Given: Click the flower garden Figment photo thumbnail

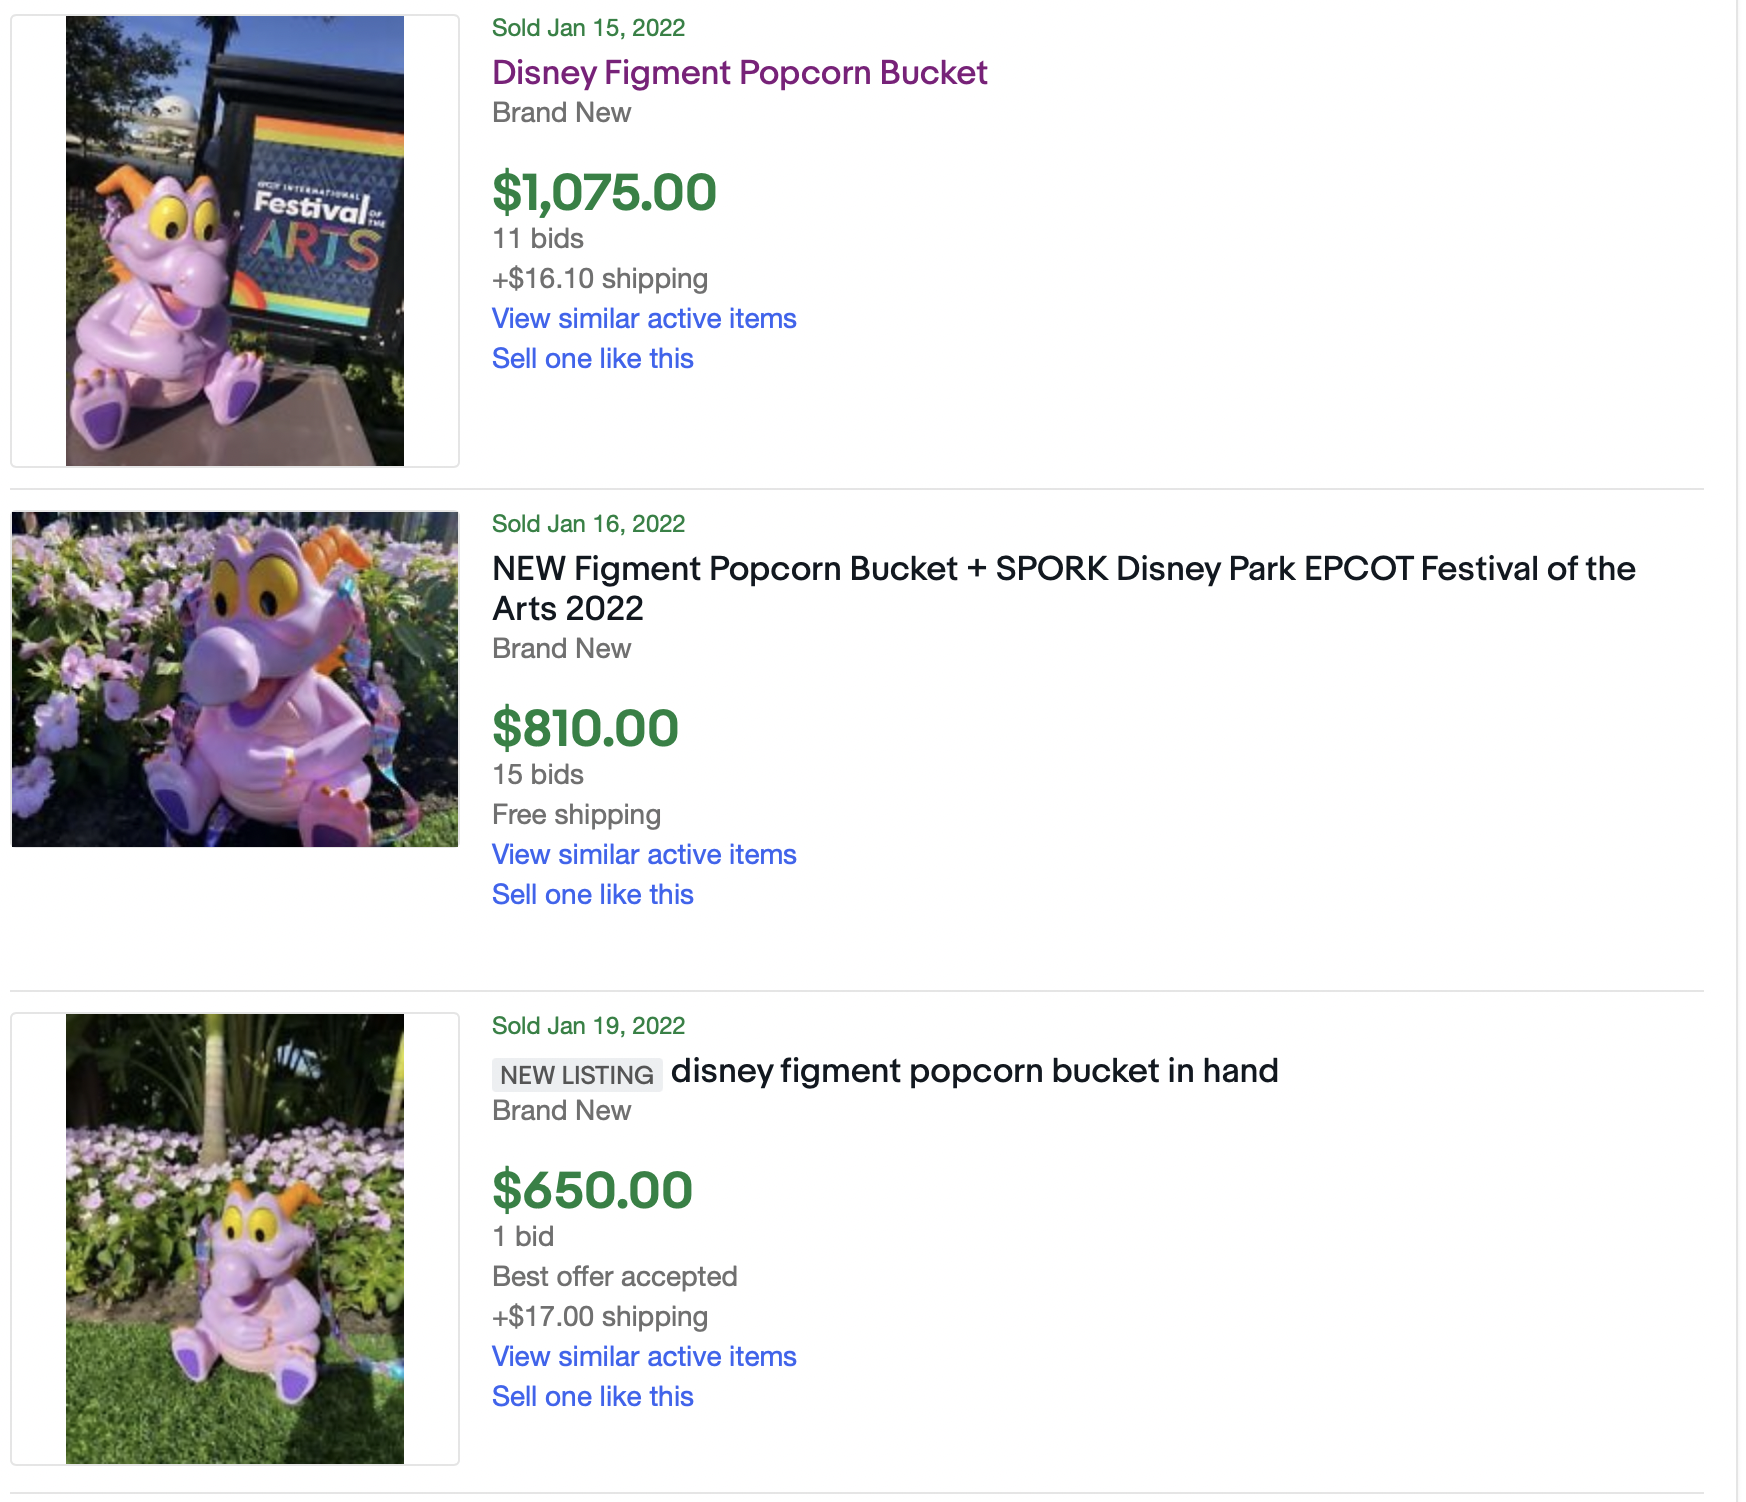Looking at the screenshot, I should click(234, 680).
